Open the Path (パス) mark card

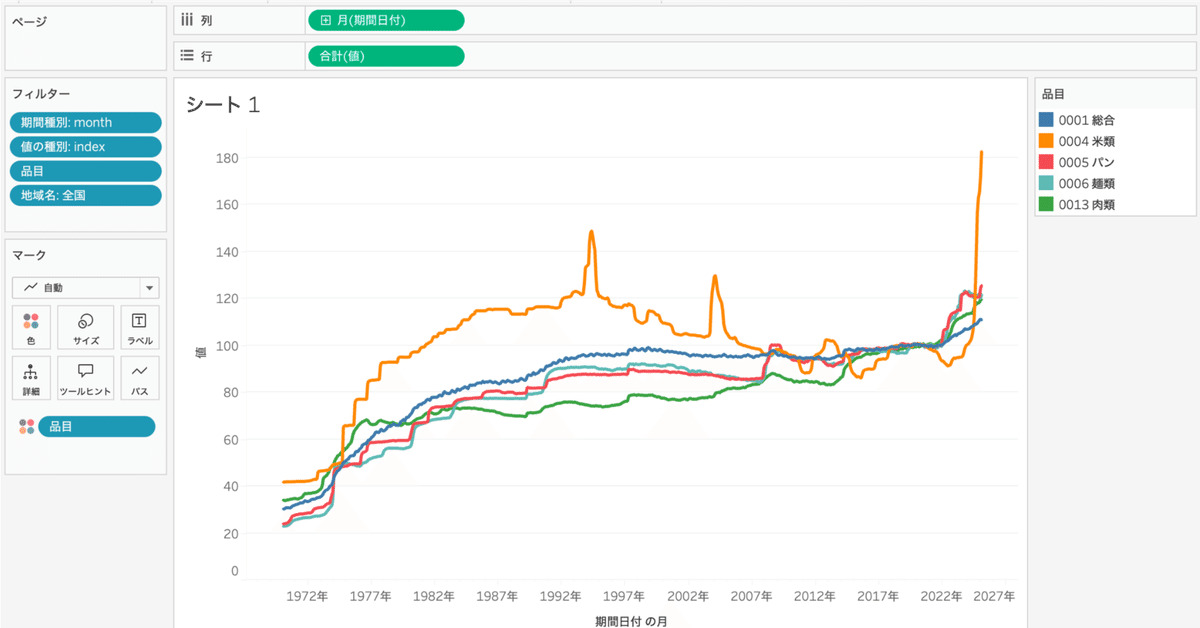[139, 378]
